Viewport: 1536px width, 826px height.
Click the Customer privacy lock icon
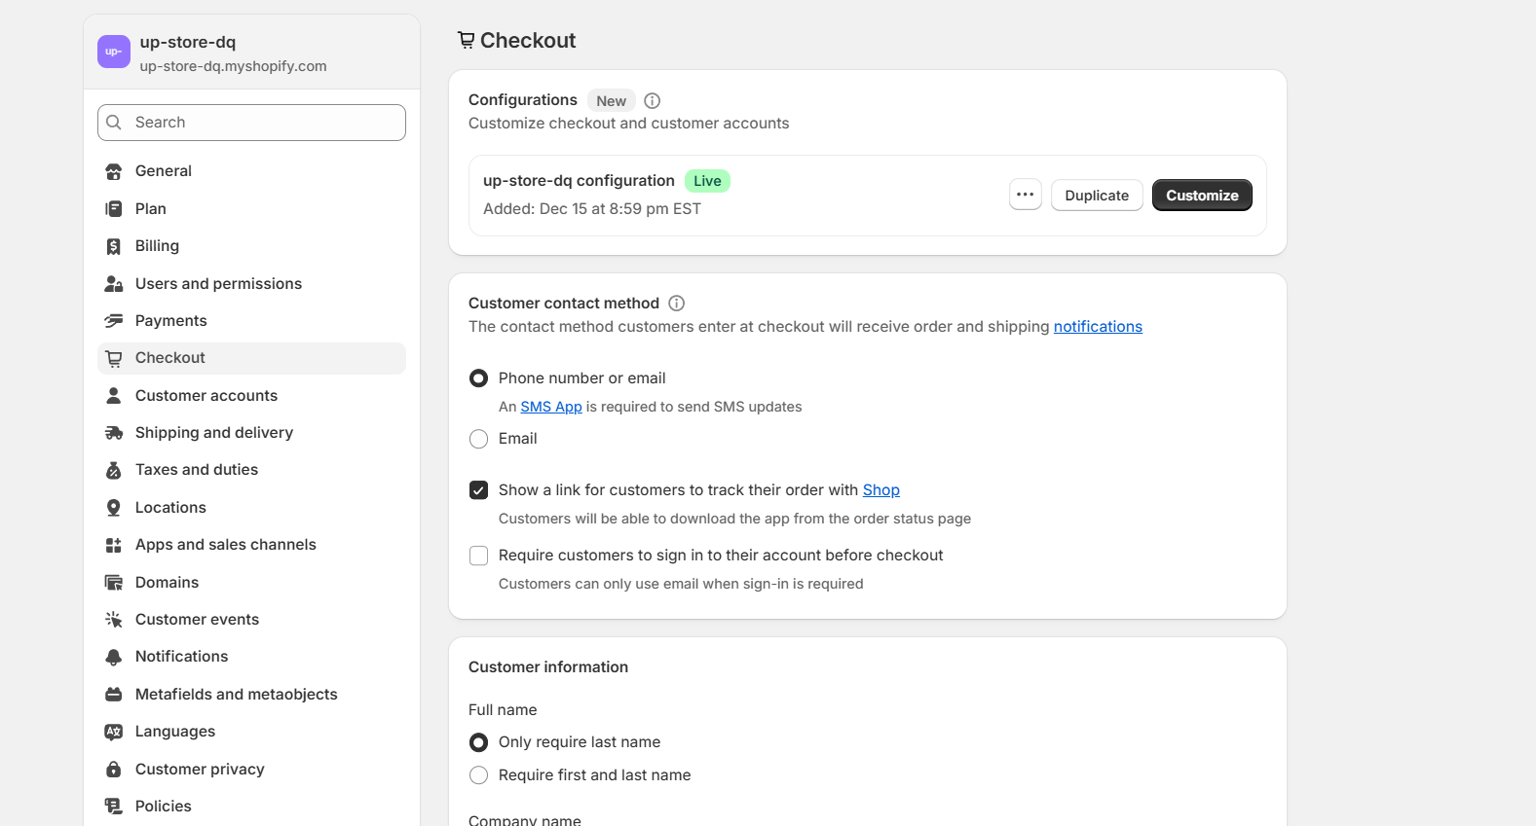[114, 769]
